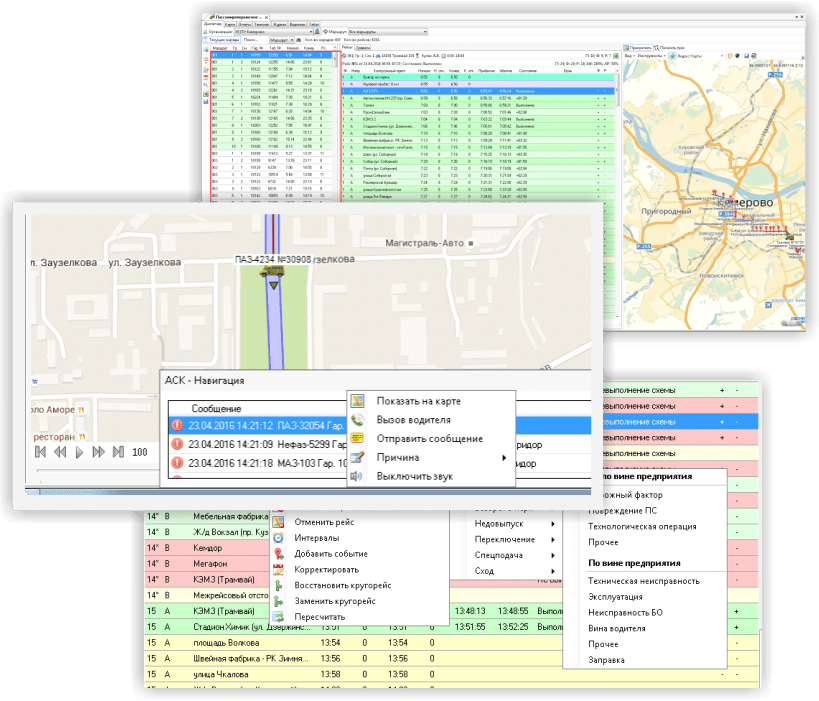Switch to the Диспетчер tab

pyautogui.click(x=213, y=24)
